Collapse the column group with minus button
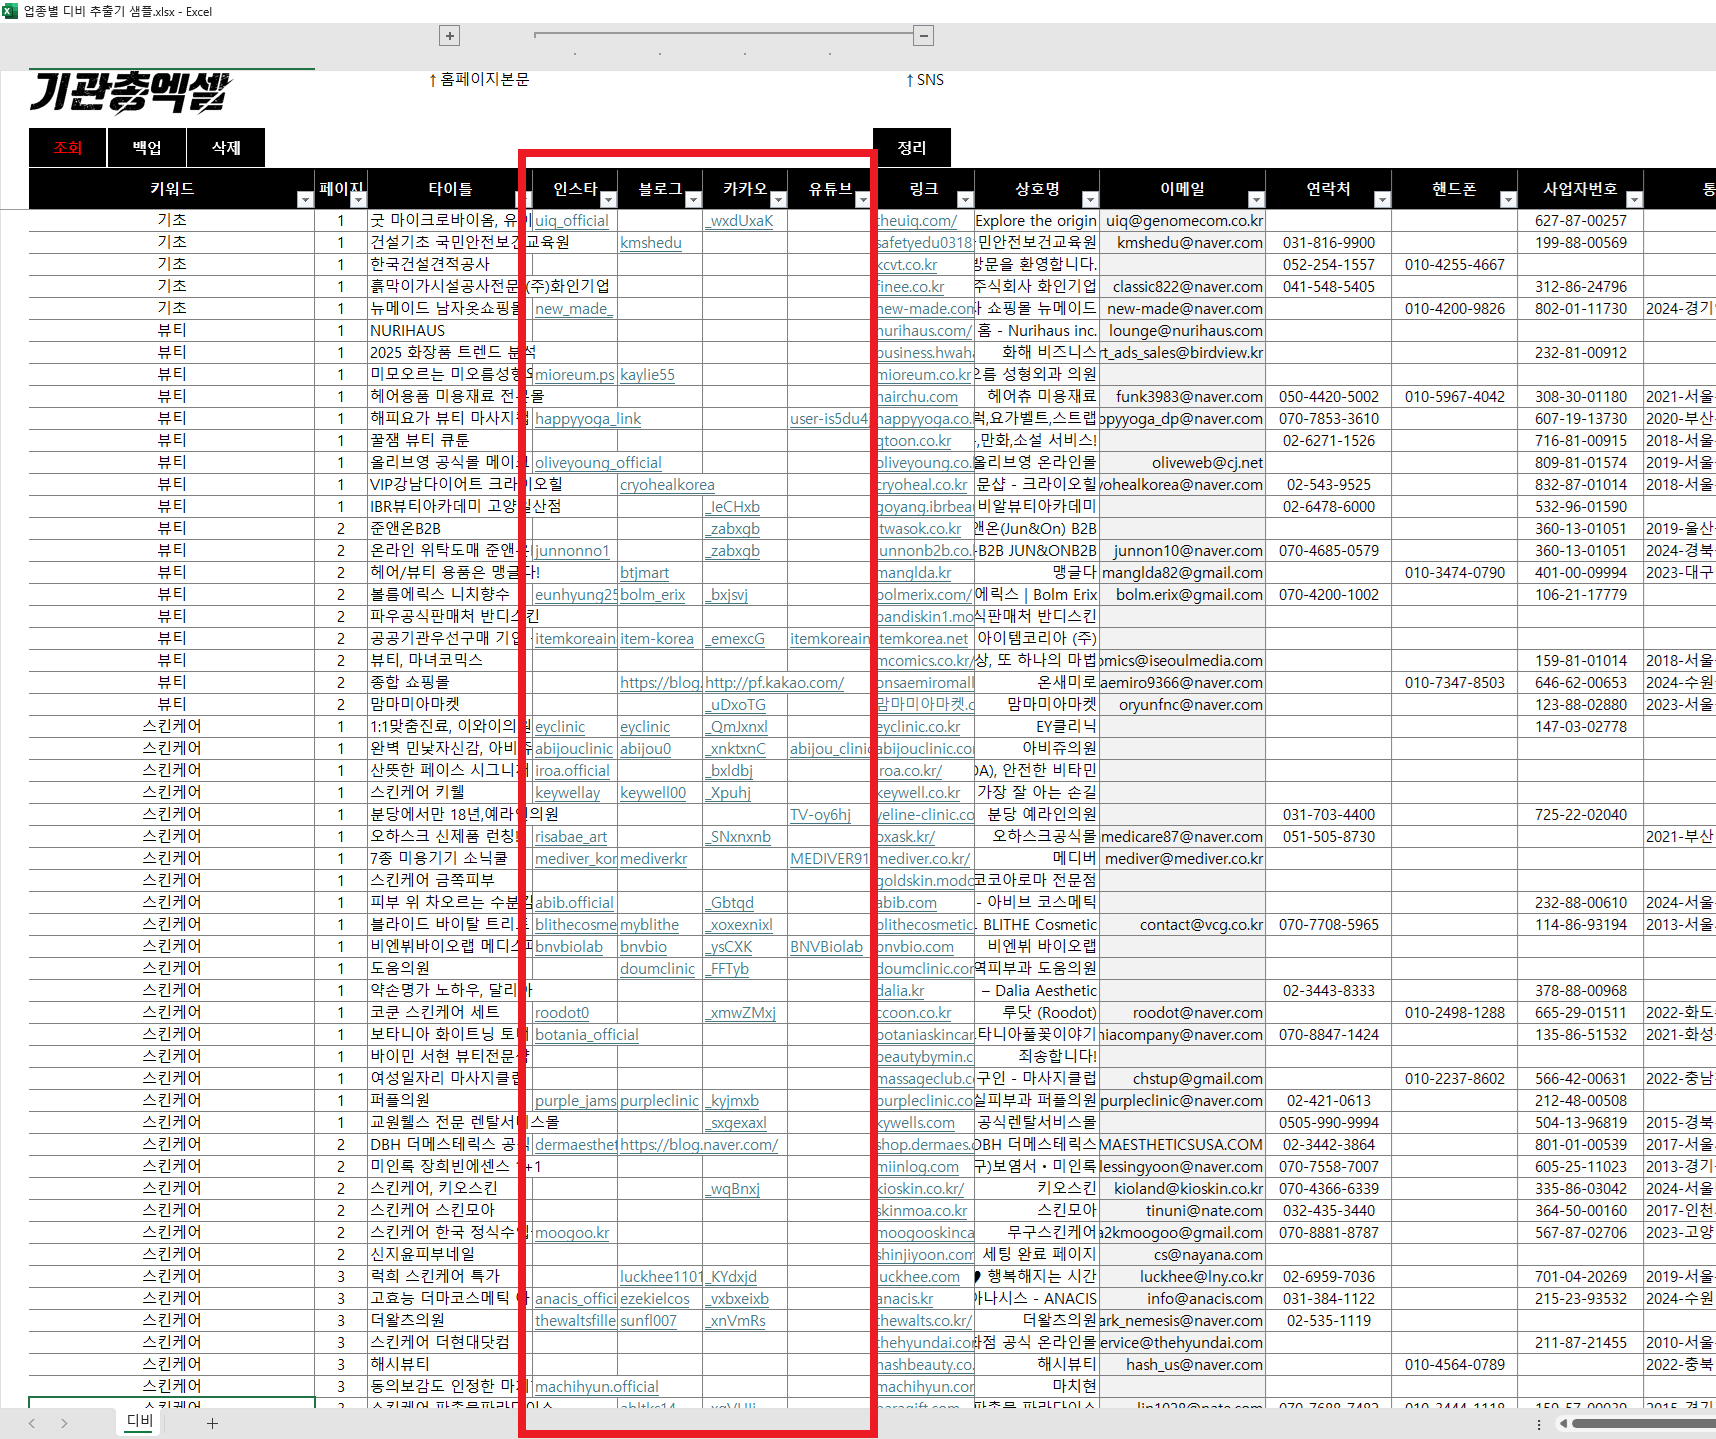1716x1439 pixels. pyautogui.click(x=924, y=36)
